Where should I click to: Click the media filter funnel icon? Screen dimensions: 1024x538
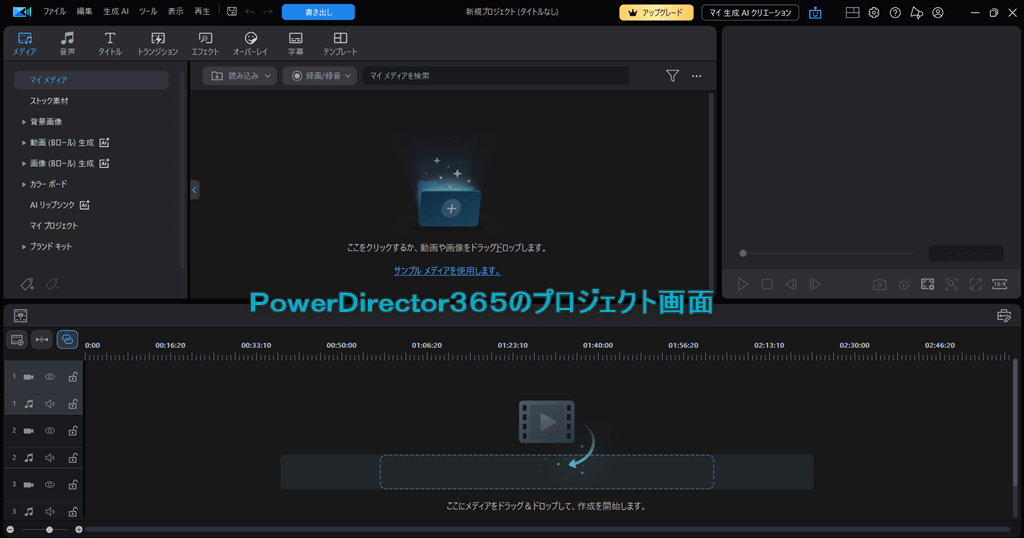672,76
